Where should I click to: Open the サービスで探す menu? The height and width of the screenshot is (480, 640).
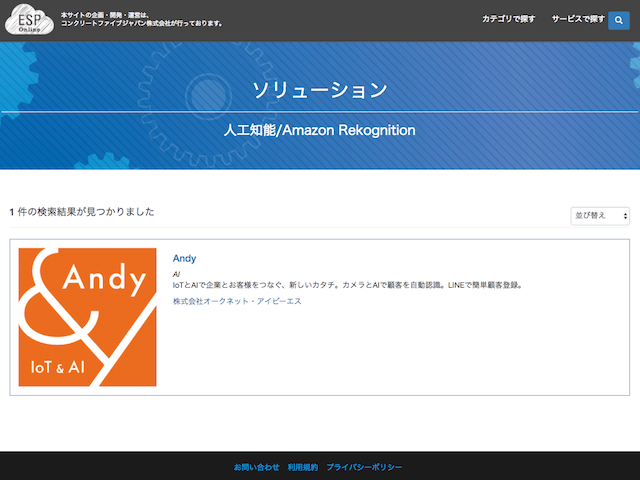[x=578, y=19]
